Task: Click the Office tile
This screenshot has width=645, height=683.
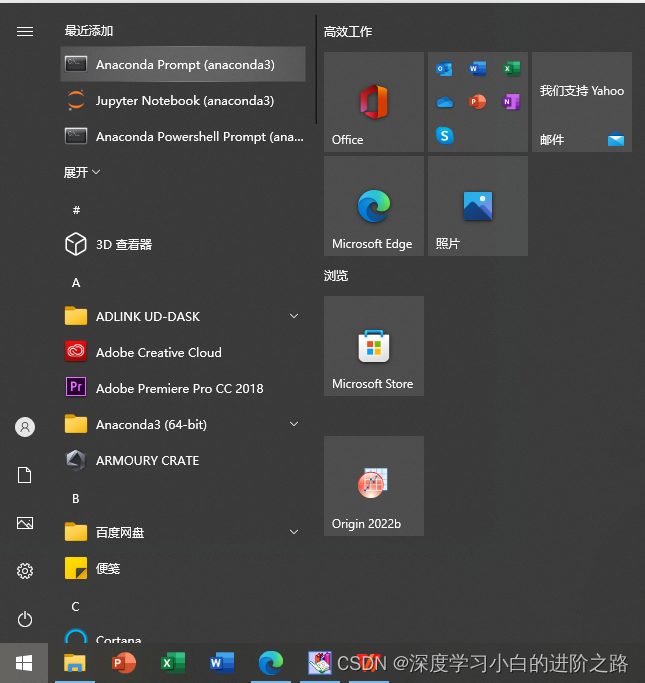Action: [374, 102]
